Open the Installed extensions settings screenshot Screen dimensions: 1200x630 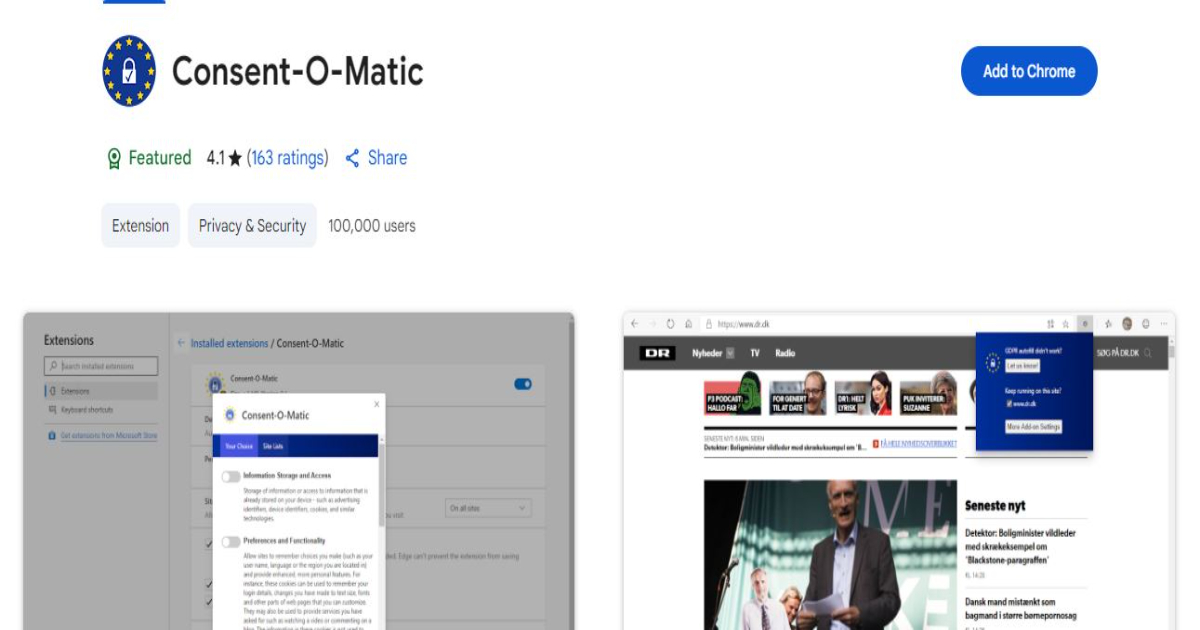click(299, 471)
